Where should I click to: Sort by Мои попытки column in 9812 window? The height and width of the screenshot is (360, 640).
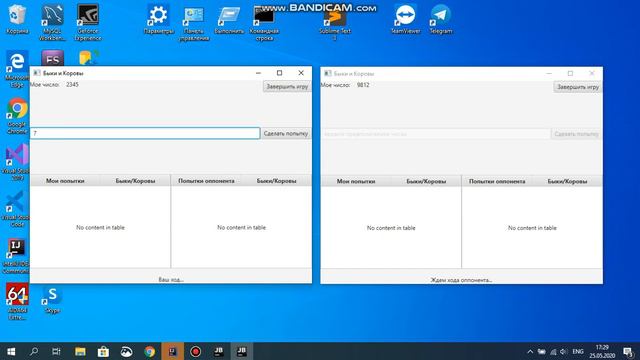click(x=356, y=181)
